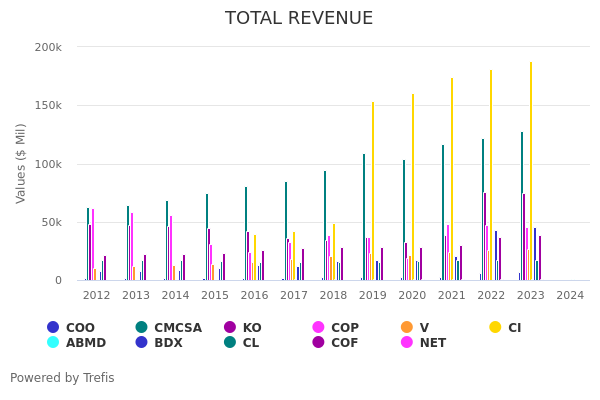Click the magenta COP legend marker
The height and width of the screenshot is (400, 600).
coord(319,327)
